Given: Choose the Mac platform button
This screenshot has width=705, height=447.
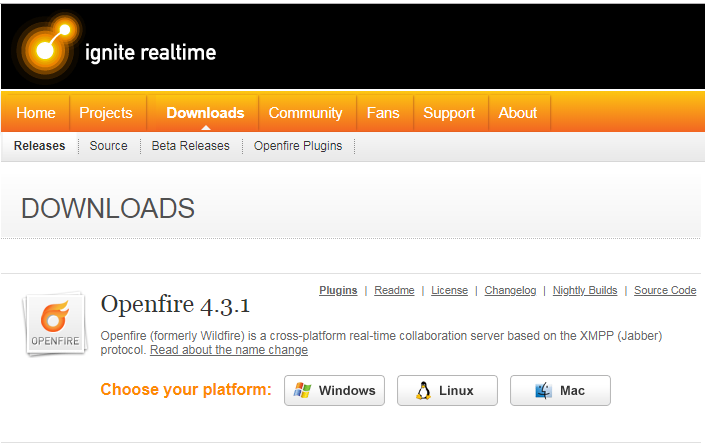Looking at the screenshot, I should (x=560, y=390).
